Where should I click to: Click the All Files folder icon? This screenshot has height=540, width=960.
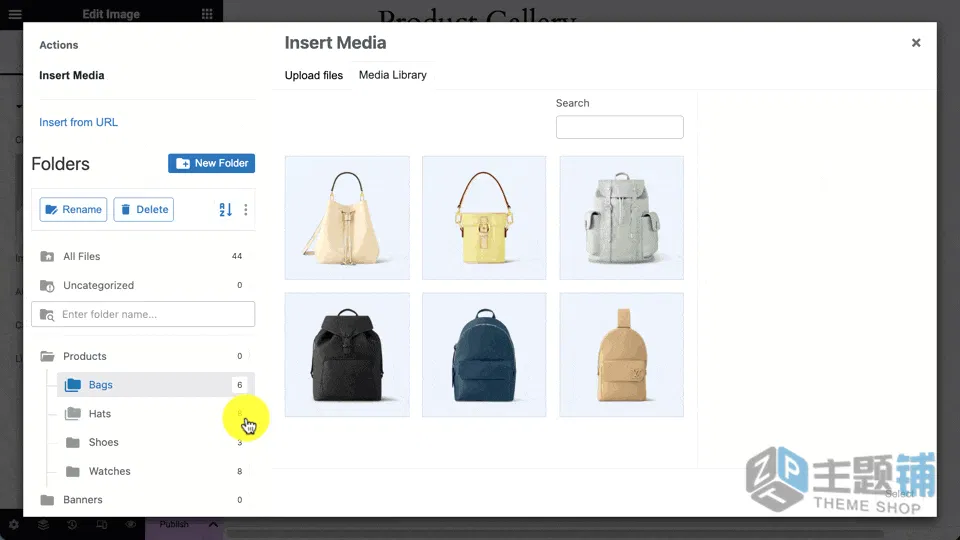click(x=47, y=257)
